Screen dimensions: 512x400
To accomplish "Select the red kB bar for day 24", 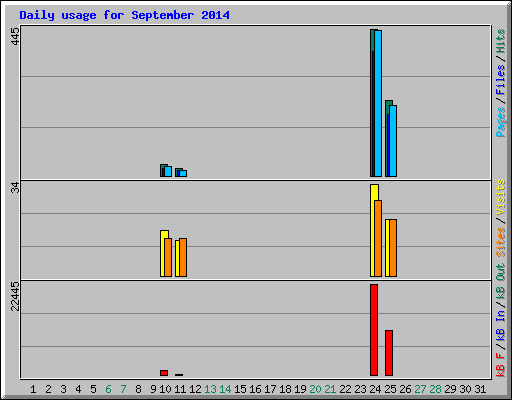I will click(x=374, y=330).
